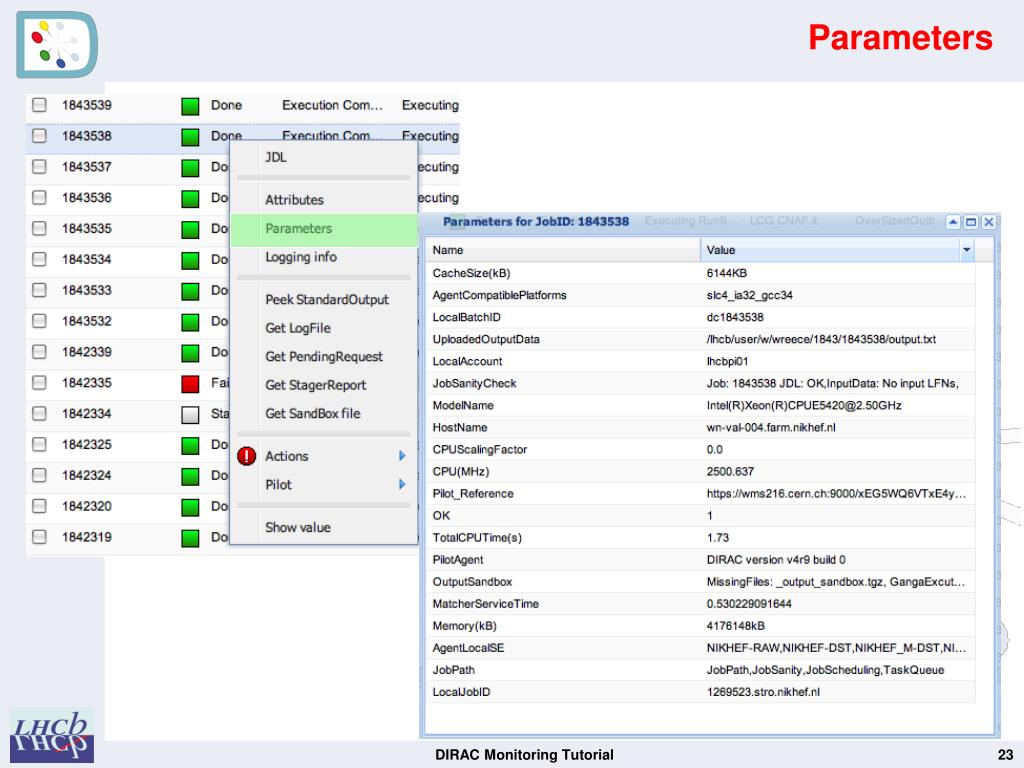The width and height of the screenshot is (1024, 768).
Task: Click red failed status icon of job 1842335
Action: point(190,384)
